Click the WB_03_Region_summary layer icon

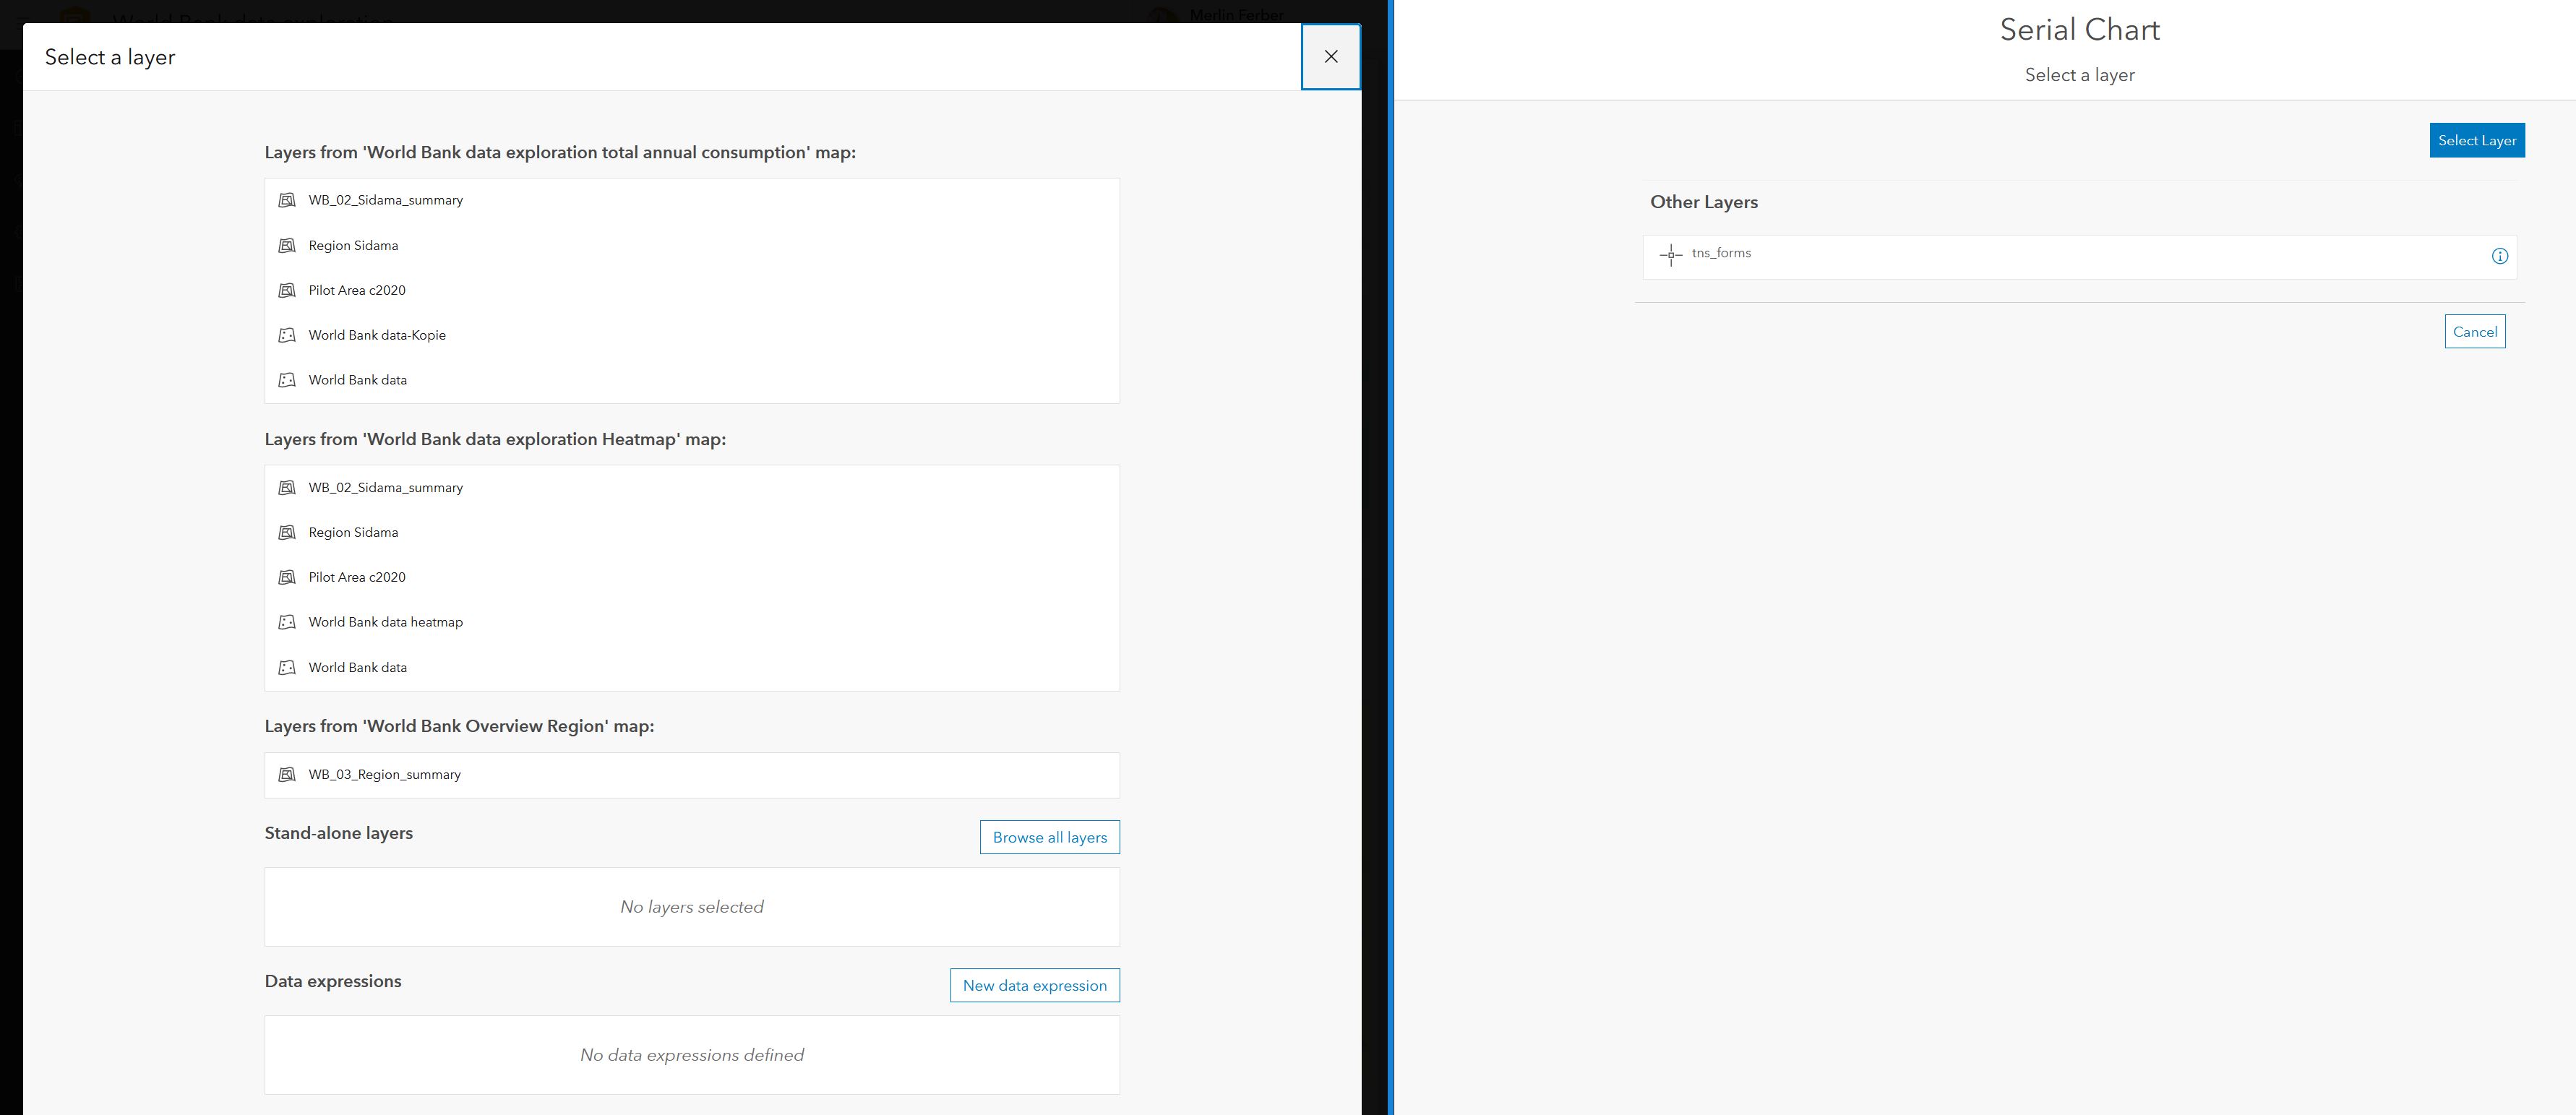pyautogui.click(x=288, y=773)
